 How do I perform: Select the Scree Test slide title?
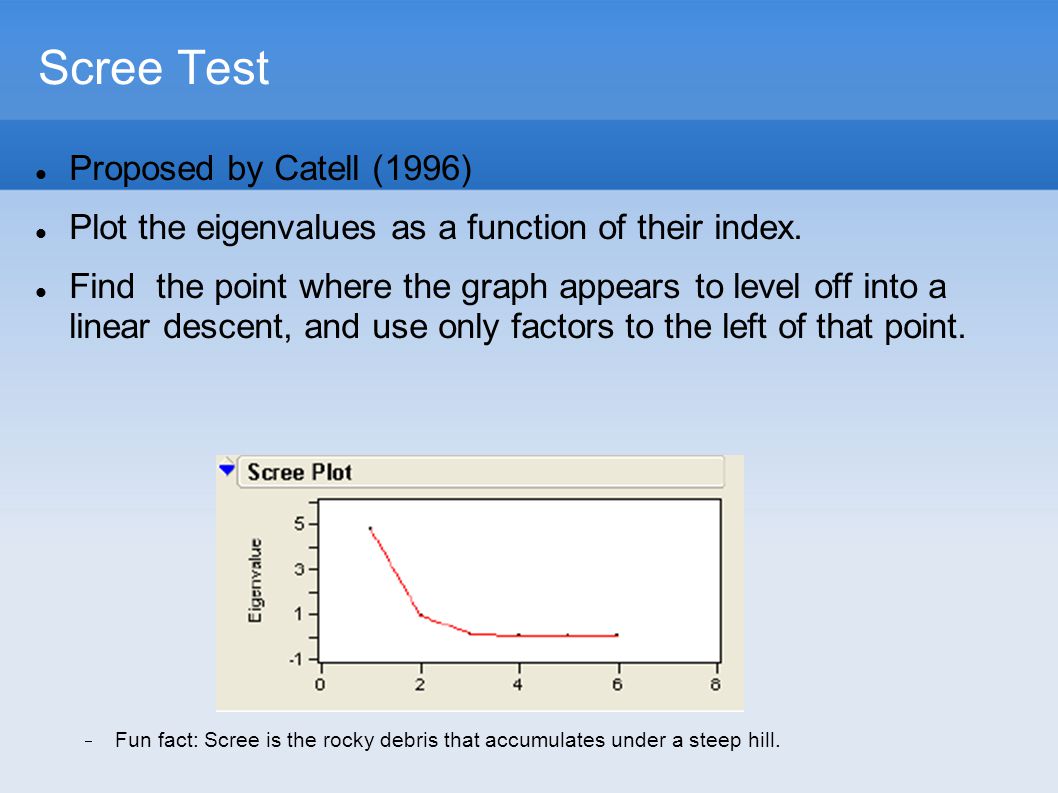154,67
